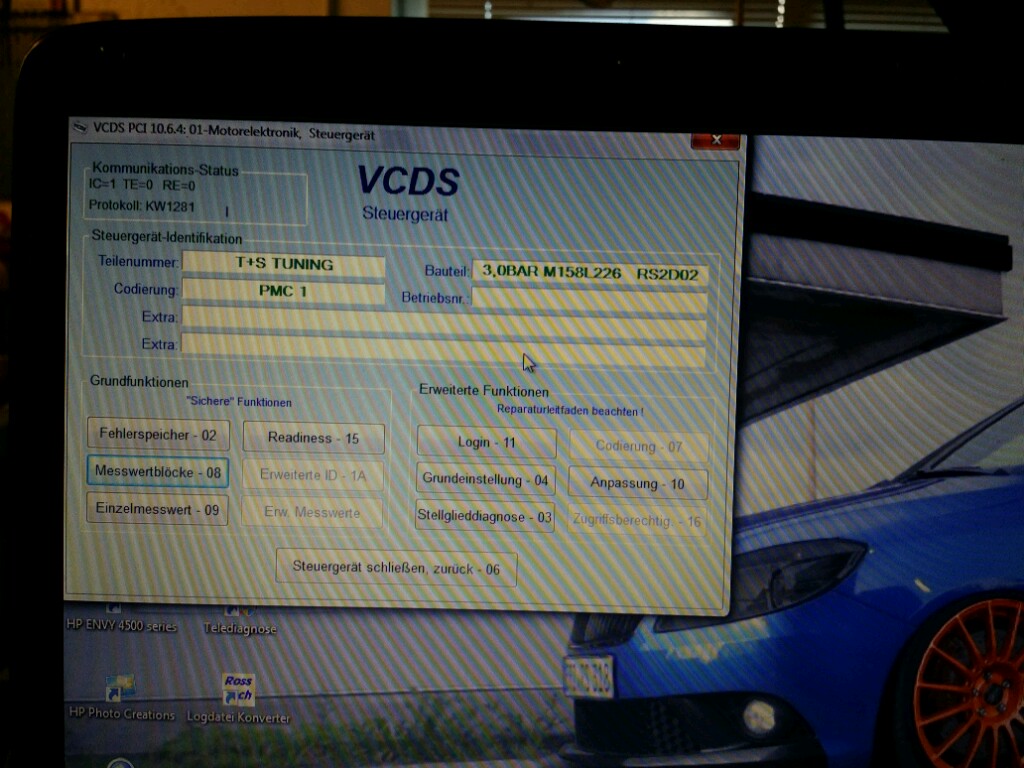Select the Bauteil field with 3,0BAR text

click(x=590, y=272)
